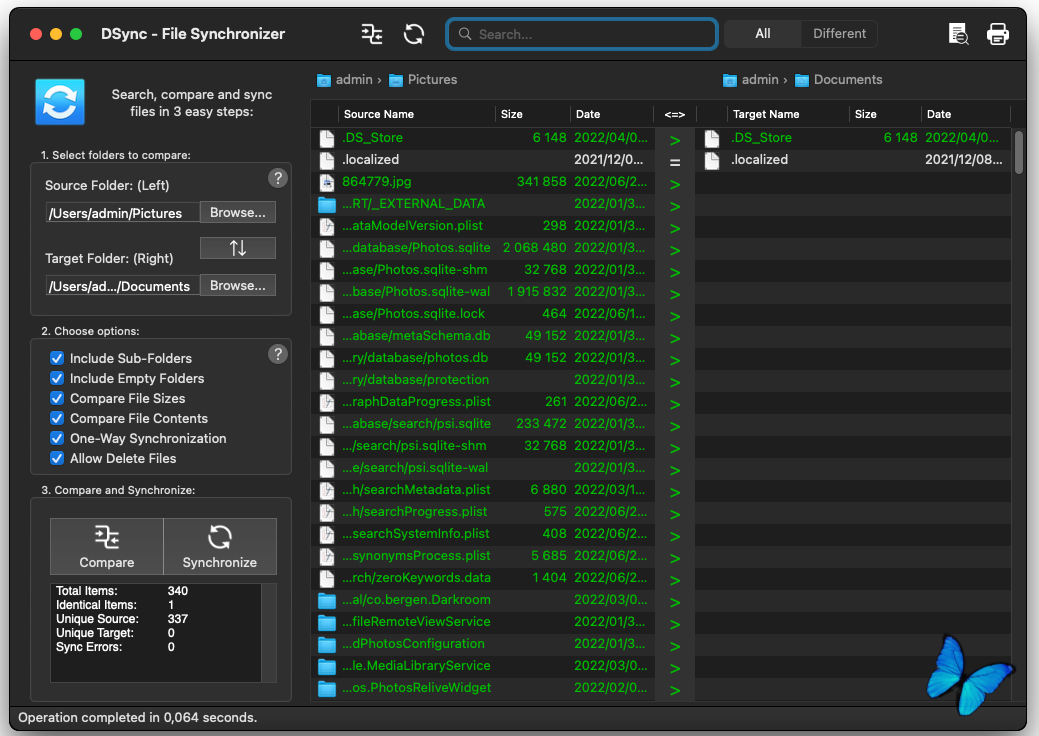Image resolution: width=1039 pixels, height=736 pixels.
Task: Turn off One-Way Synchronization
Action: (x=57, y=438)
